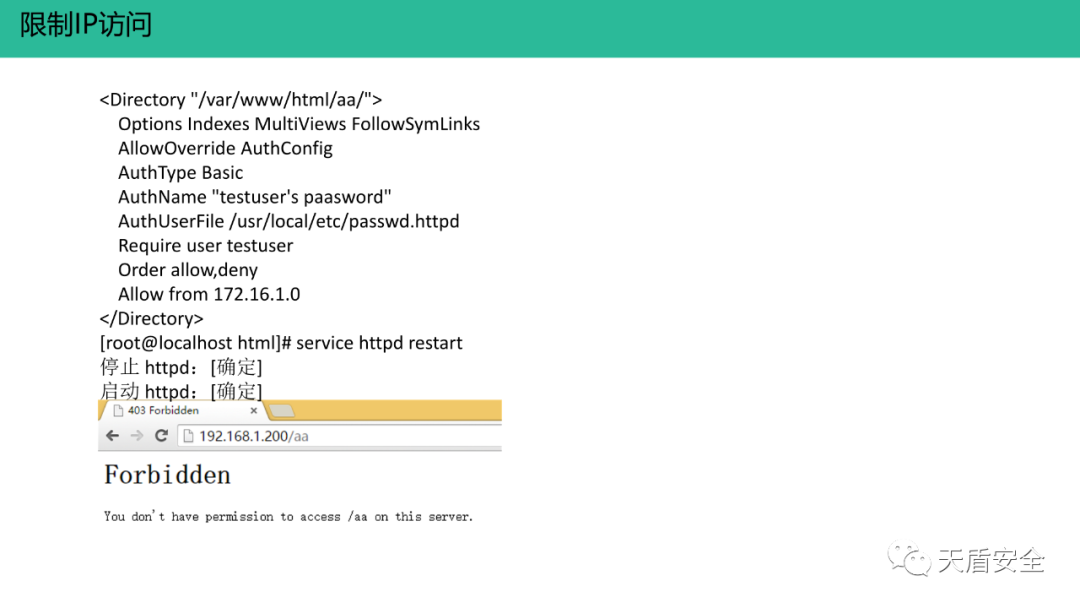The height and width of the screenshot is (608, 1080).
Task: Close the 403 Forbidden tab
Action: coord(253,410)
